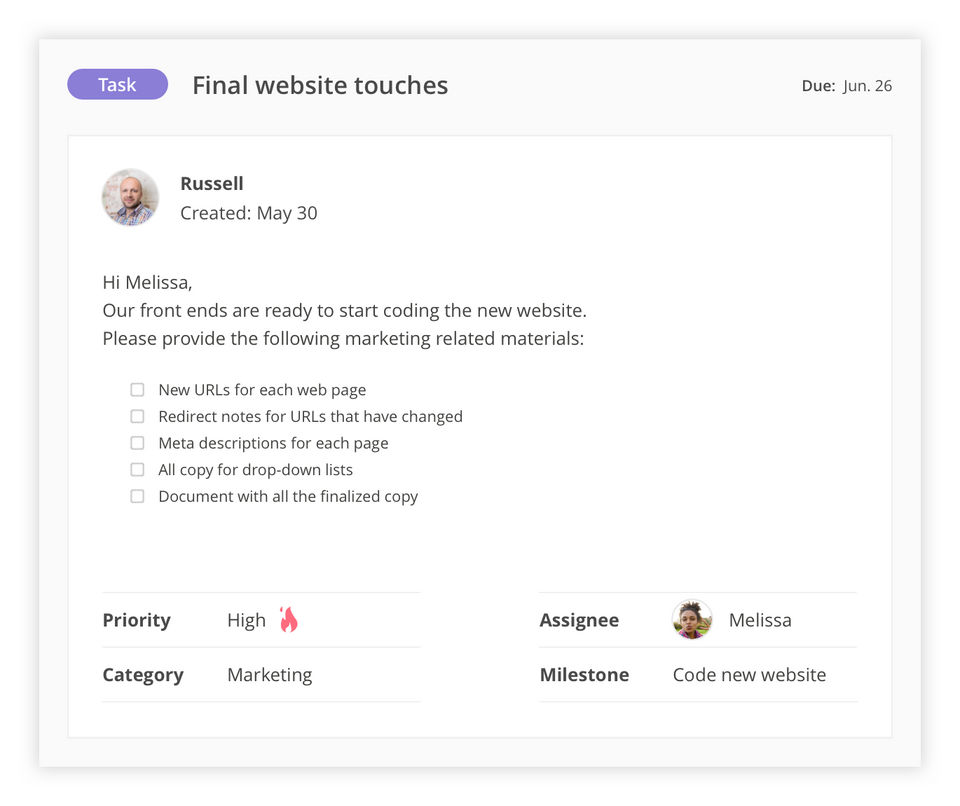Open the Priority value High

coord(246,620)
